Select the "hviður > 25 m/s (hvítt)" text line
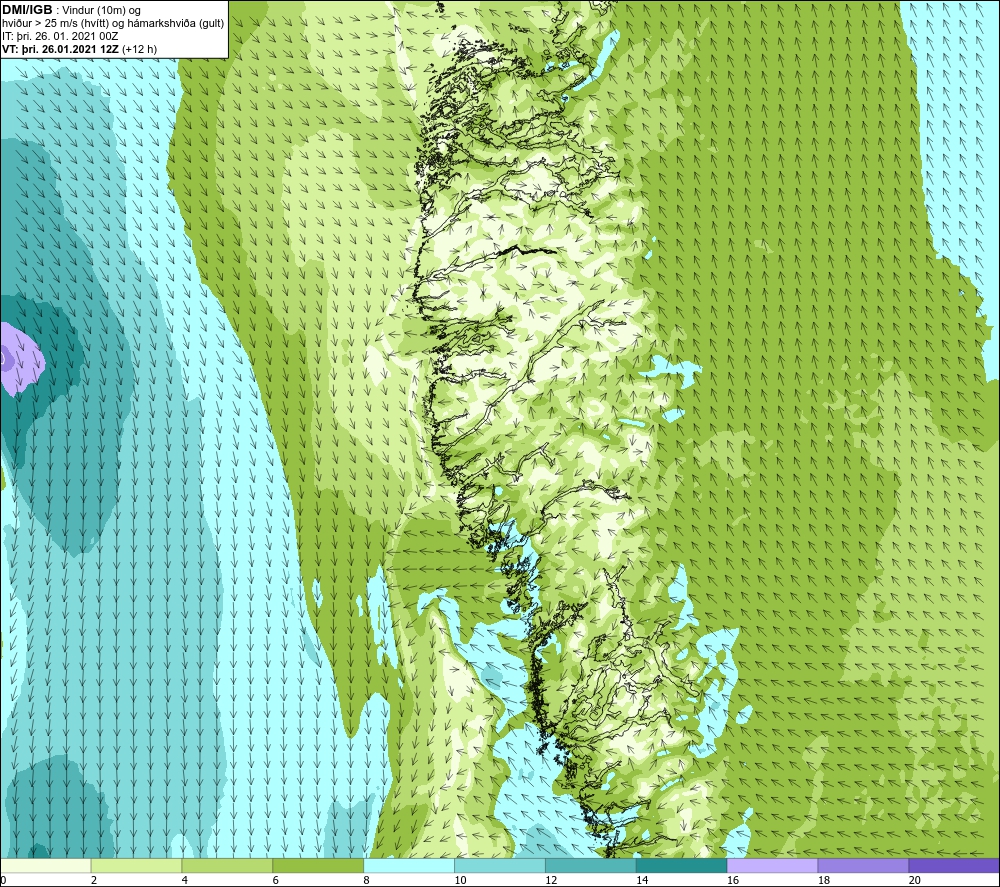The width and height of the screenshot is (1000, 887). (x=55, y=24)
